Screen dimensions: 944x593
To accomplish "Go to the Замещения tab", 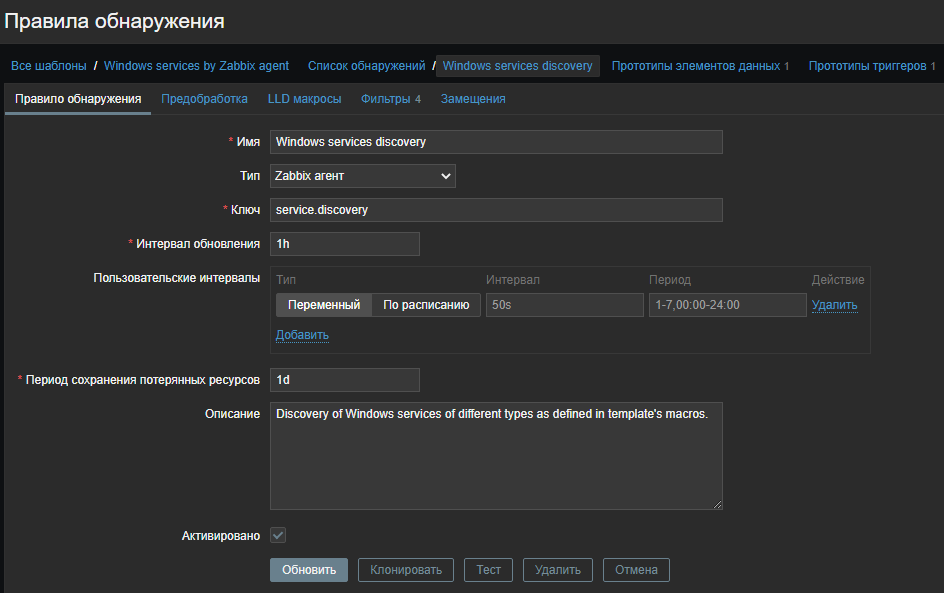I will (x=473, y=99).
